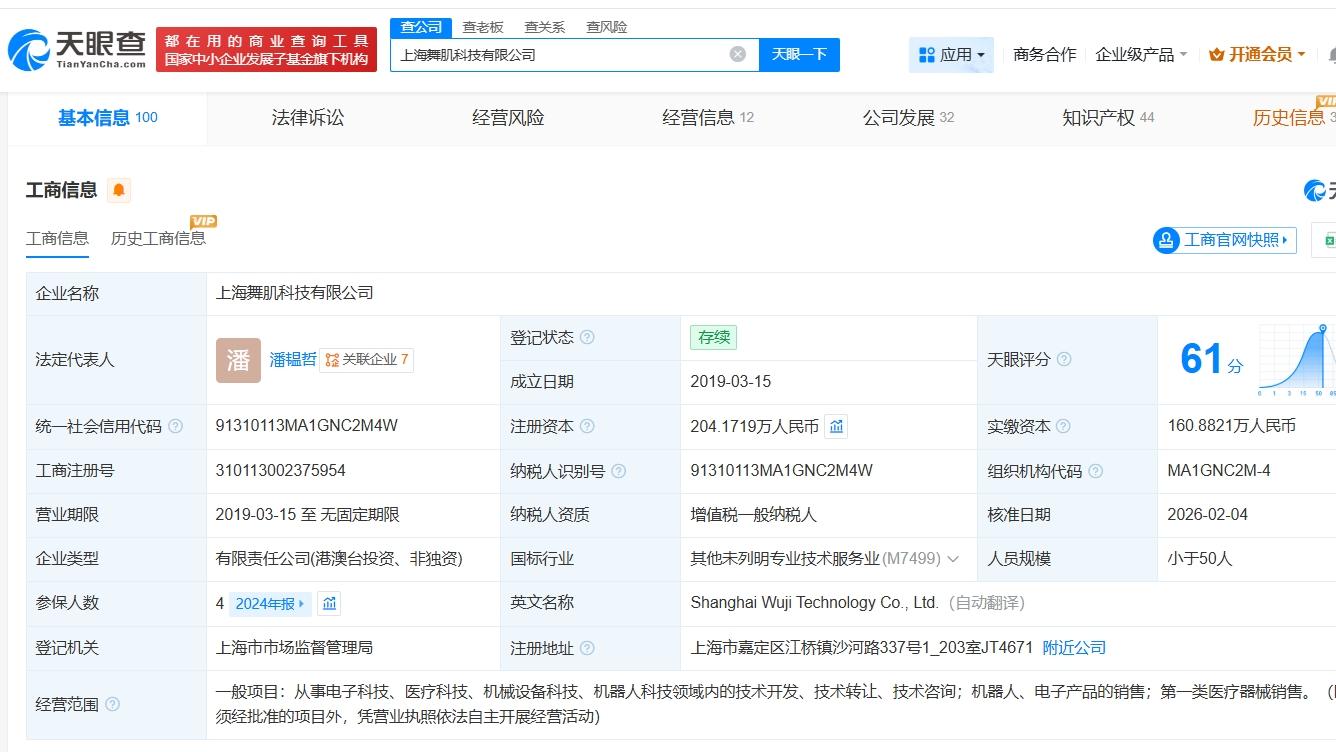Expand the 国标行业 M7499 chevron
Screen dimensions: 1336x752
(954, 559)
